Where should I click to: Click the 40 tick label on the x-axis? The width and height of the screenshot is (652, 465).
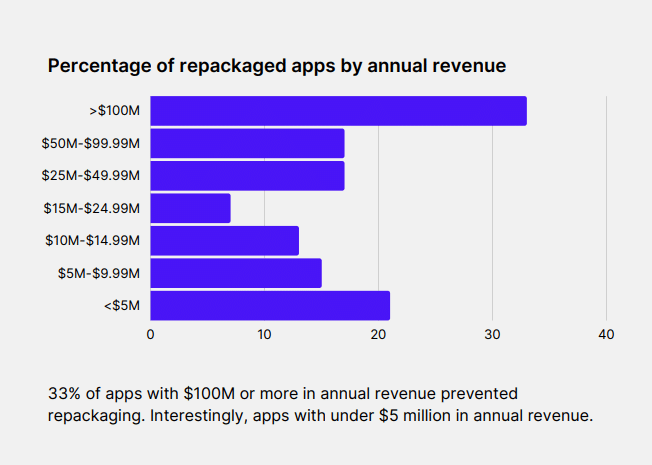pyautogui.click(x=606, y=335)
